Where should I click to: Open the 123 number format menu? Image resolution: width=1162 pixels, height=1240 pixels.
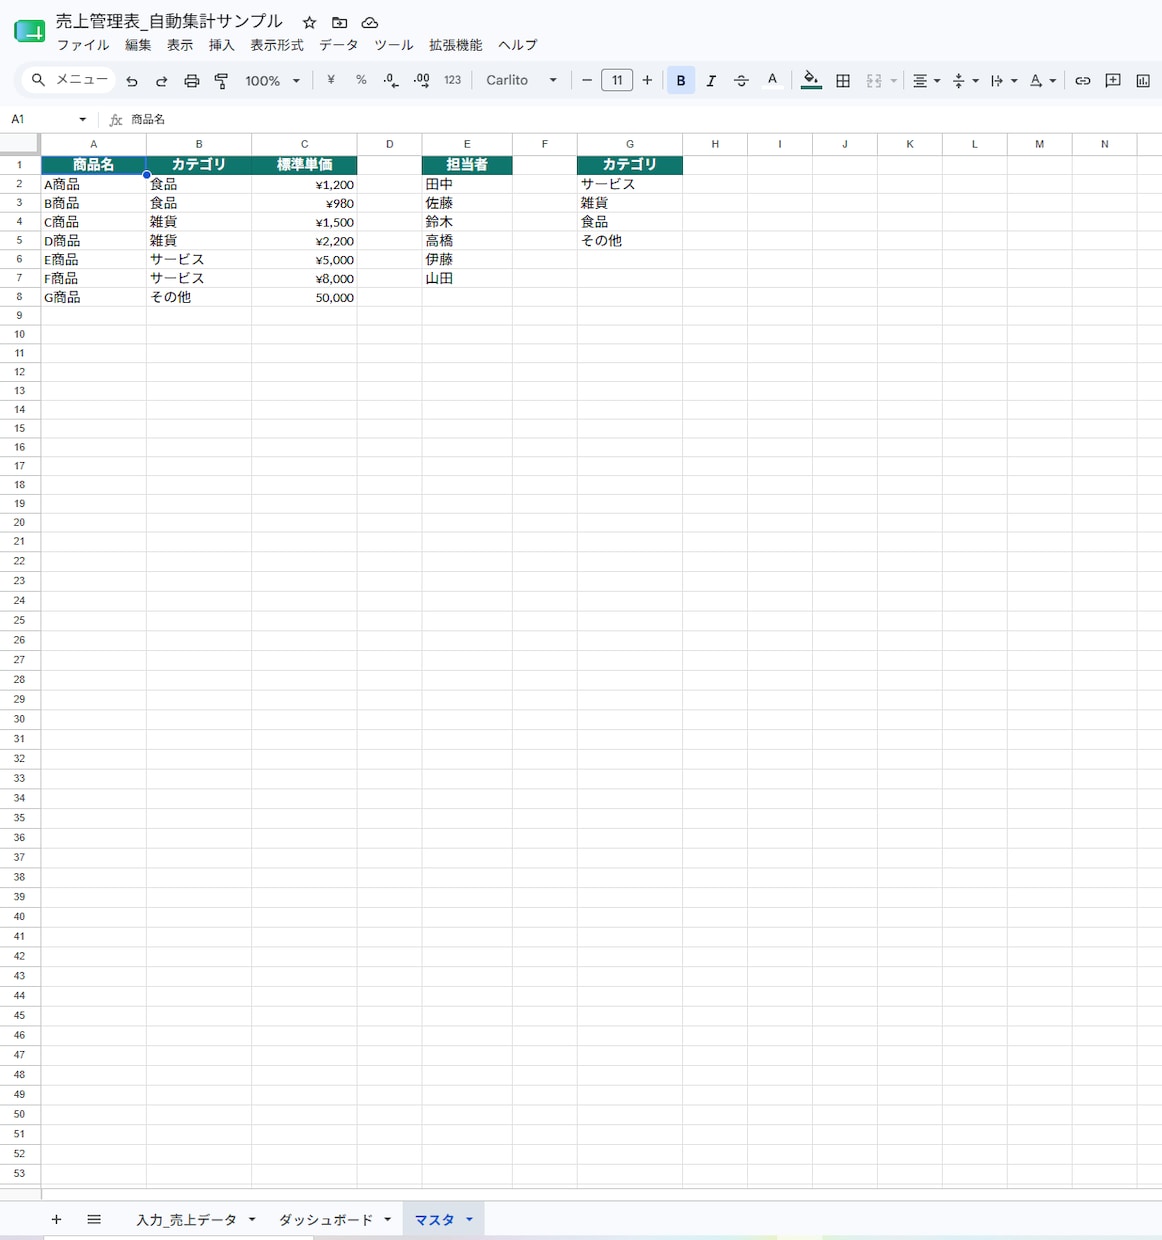(453, 80)
